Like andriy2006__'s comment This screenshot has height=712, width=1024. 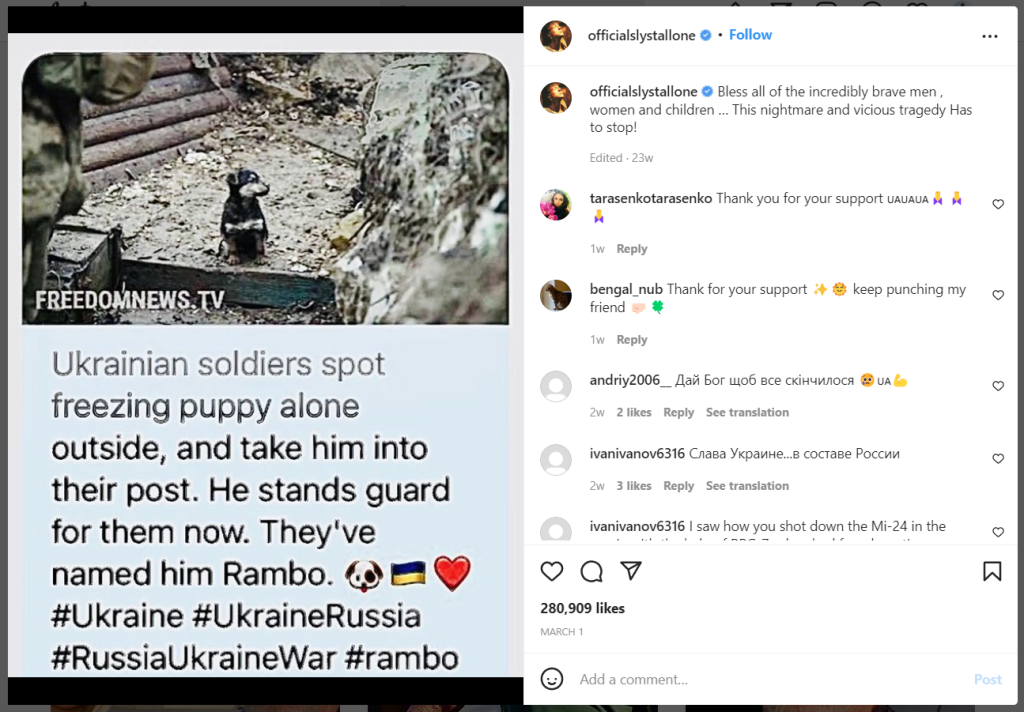(x=998, y=386)
